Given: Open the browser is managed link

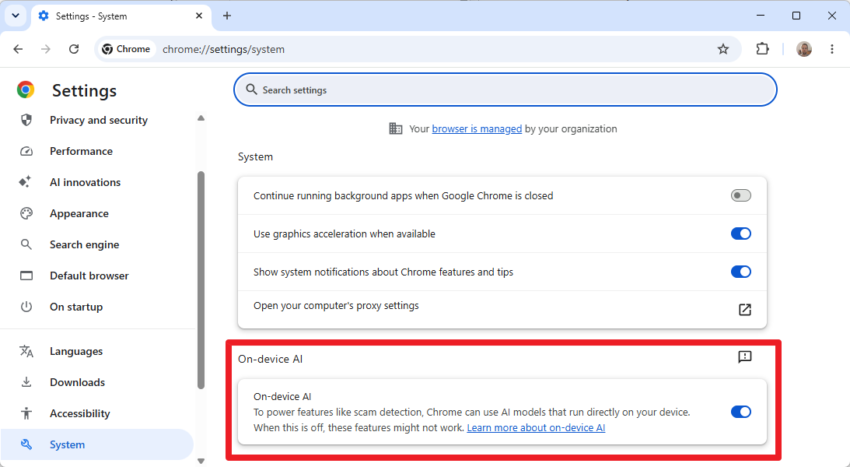Looking at the screenshot, I should pos(476,129).
